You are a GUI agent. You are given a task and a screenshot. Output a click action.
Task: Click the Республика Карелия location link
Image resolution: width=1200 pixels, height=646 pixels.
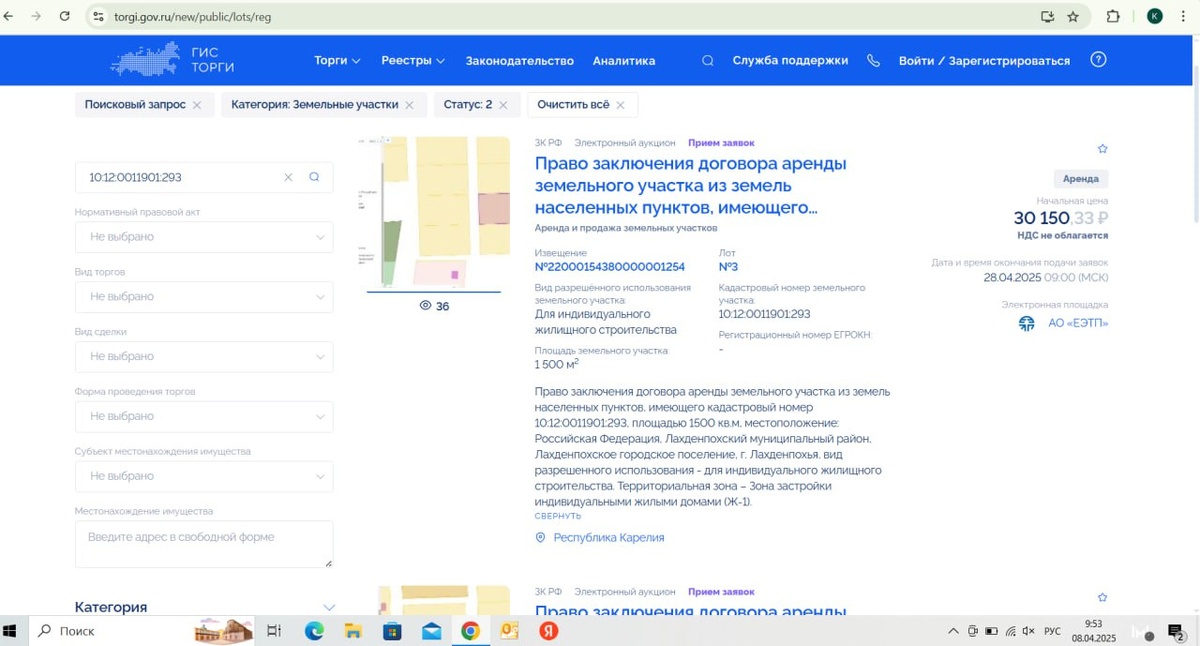(x=608, y=538)
